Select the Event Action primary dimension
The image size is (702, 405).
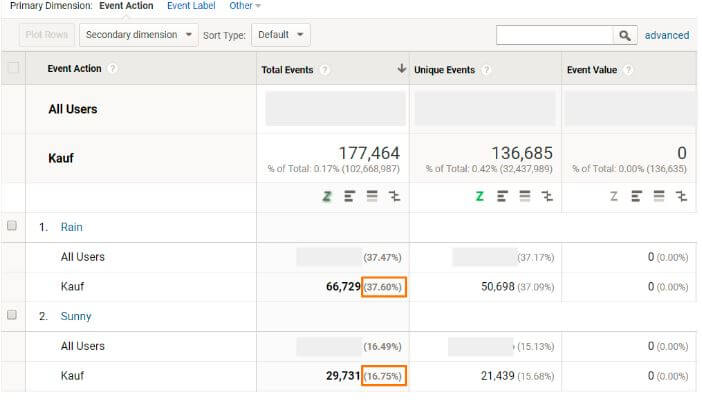126,6
